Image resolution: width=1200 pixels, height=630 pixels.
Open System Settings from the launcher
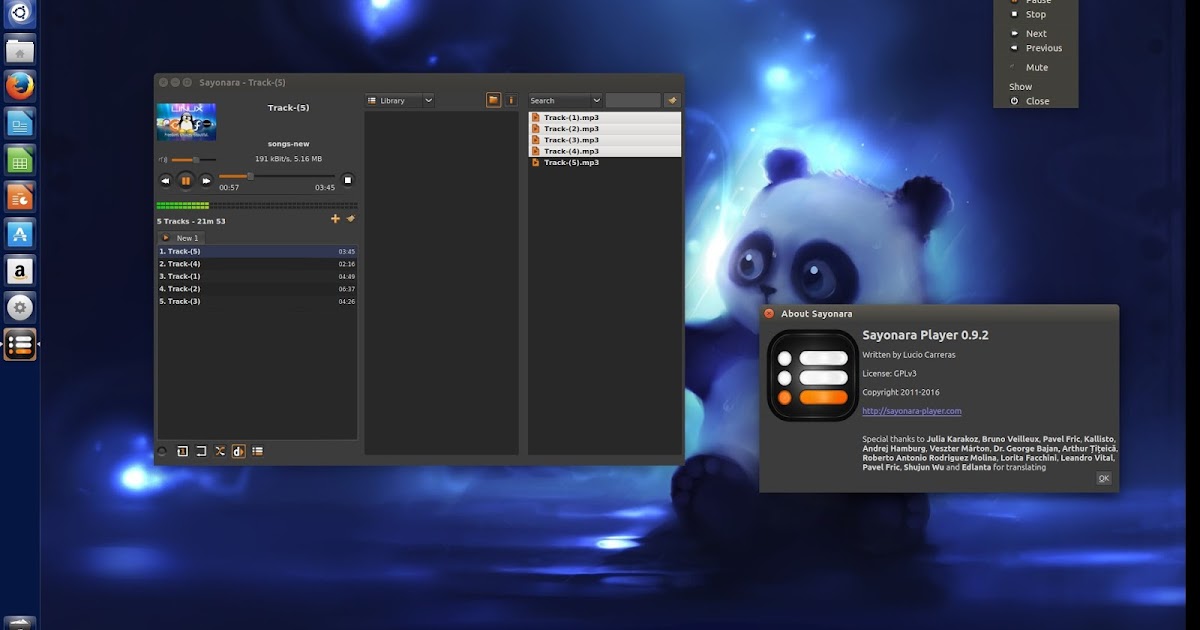[20, 308]
